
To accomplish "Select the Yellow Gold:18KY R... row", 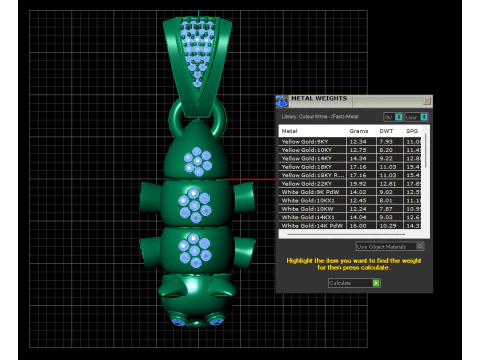I will pos(350,175).
